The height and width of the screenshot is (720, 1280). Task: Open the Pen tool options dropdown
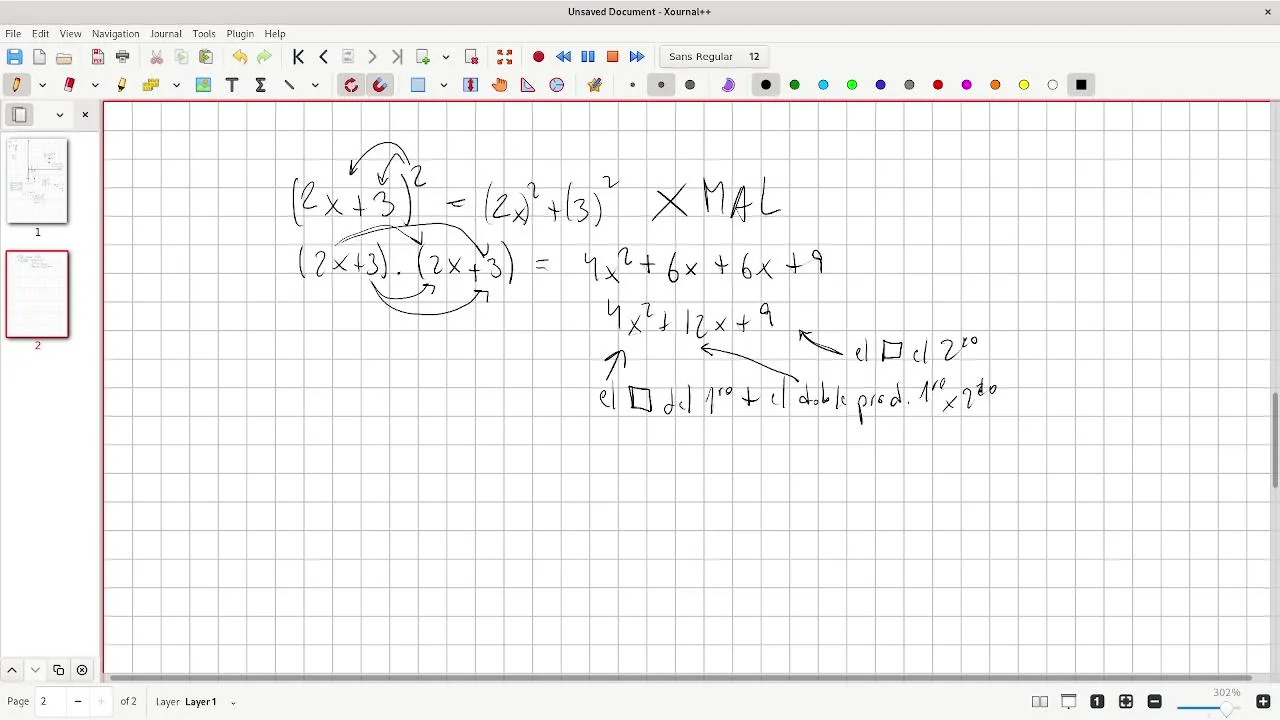[x=42, y=85]
